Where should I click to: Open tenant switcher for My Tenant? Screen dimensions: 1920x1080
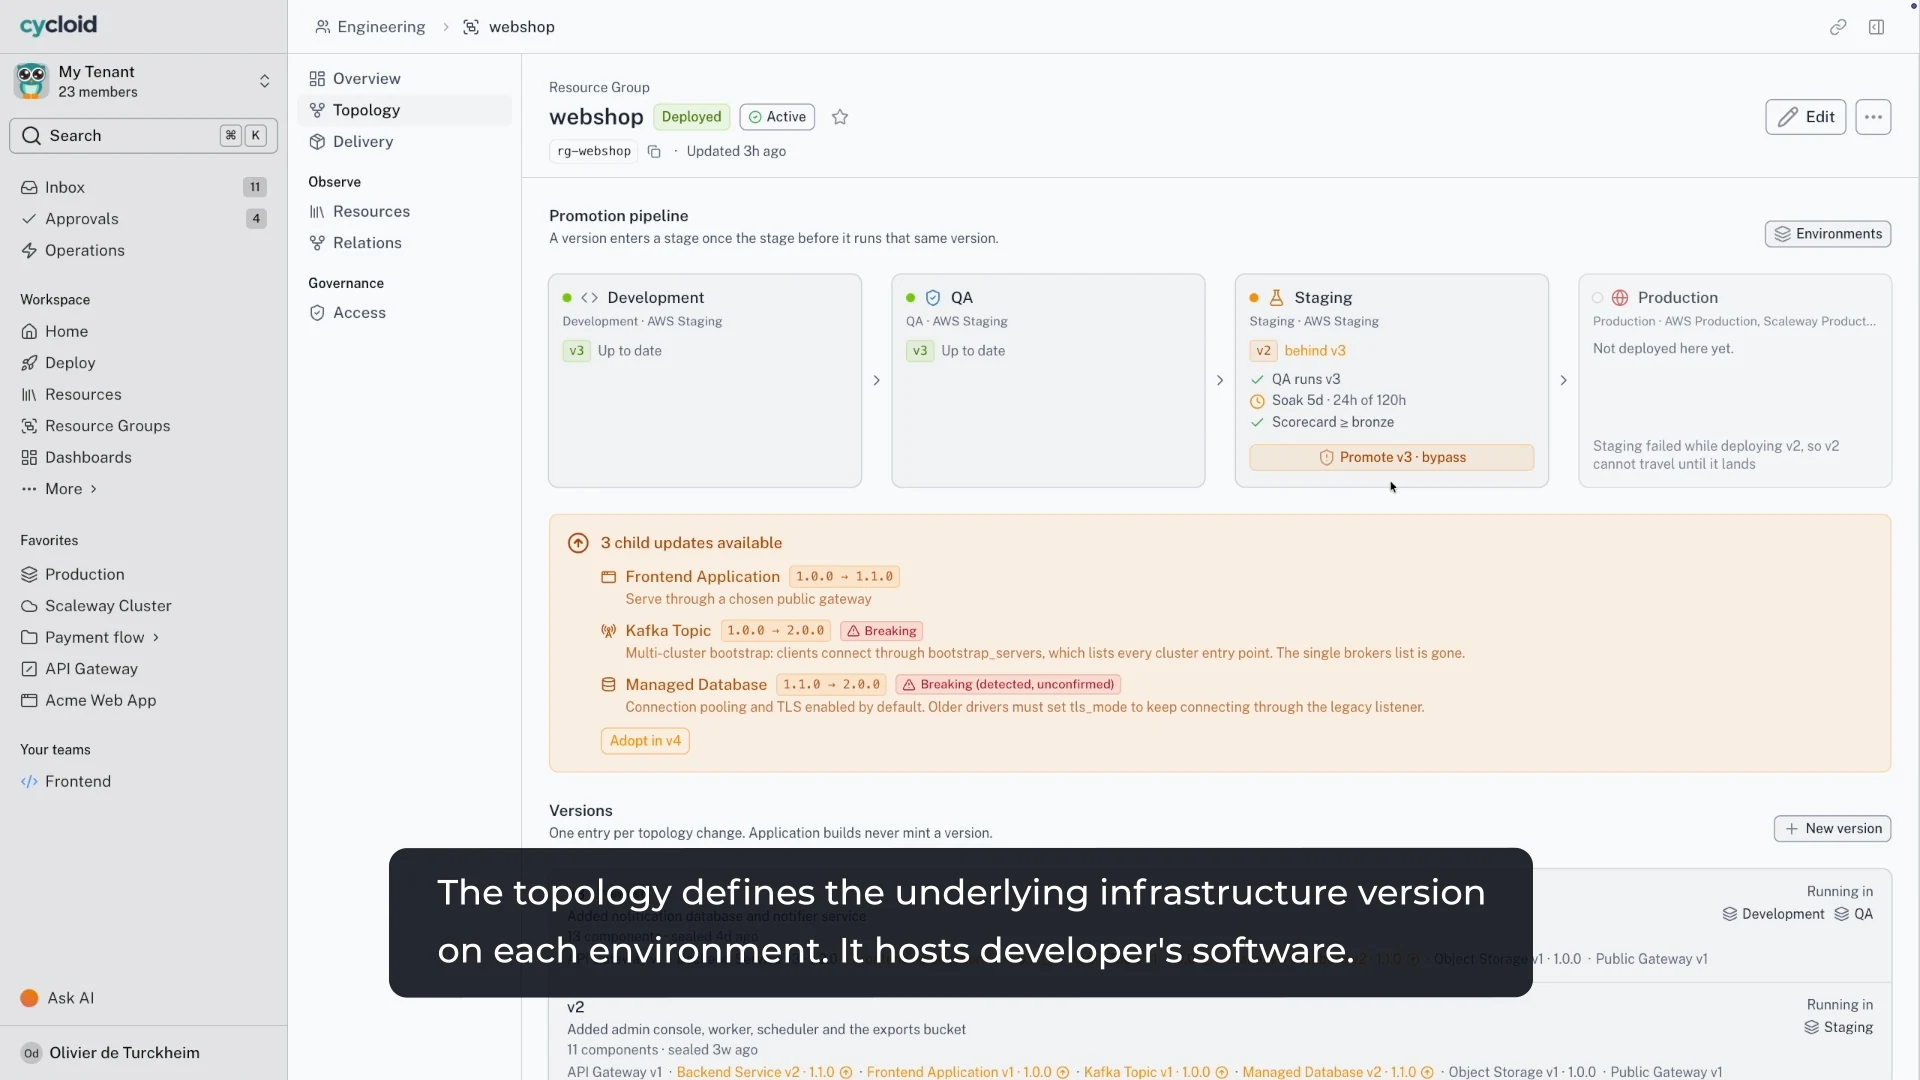[144, 81]
